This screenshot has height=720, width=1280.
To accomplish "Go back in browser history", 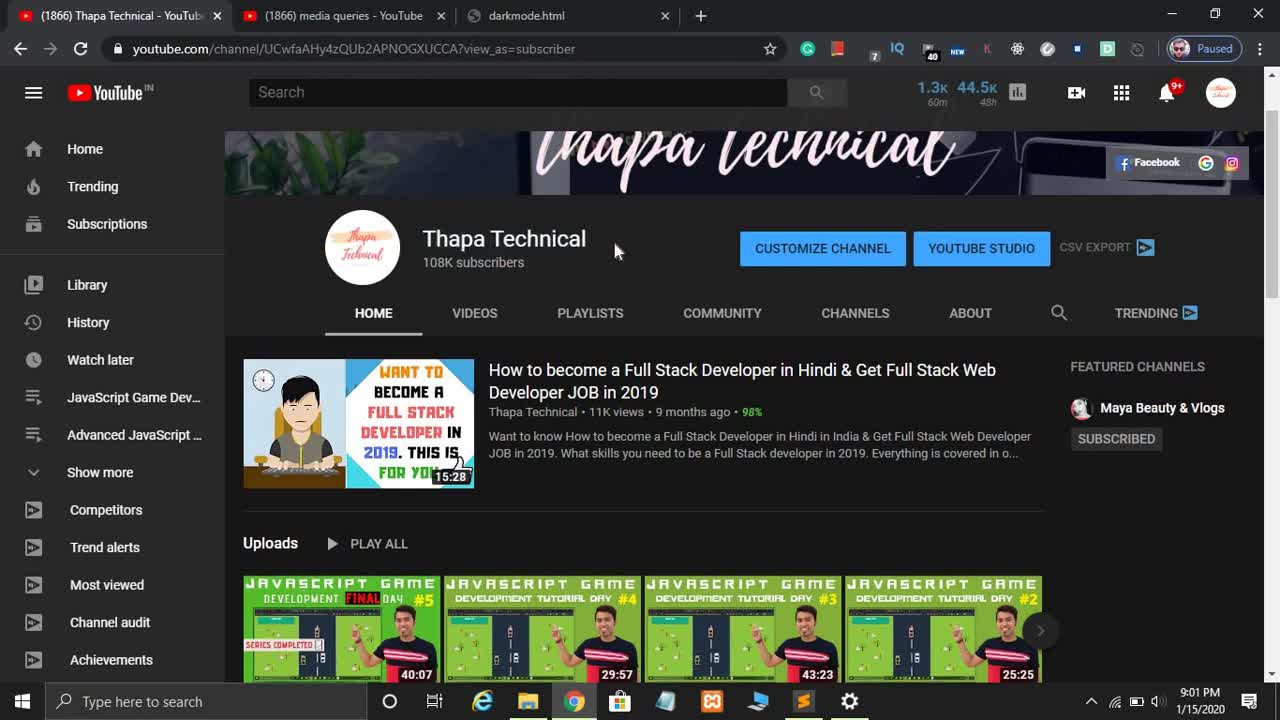I will tap(21, 48).
